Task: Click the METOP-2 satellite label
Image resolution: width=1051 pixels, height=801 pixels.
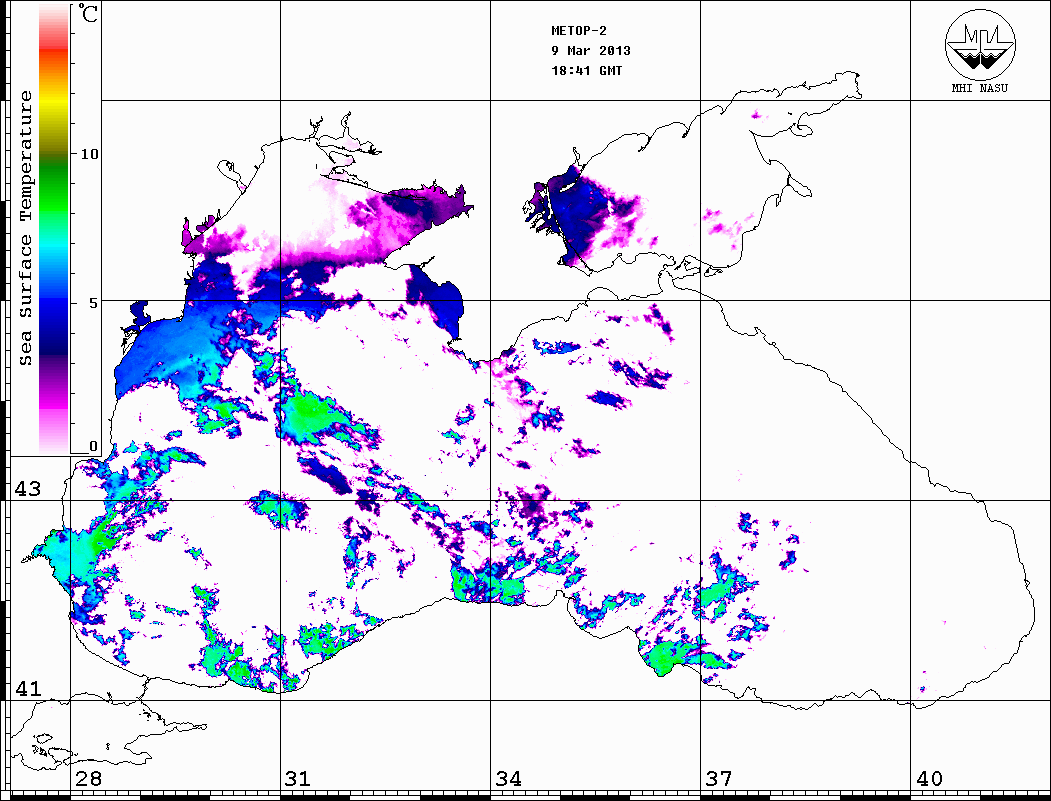Action: (579, 31)
